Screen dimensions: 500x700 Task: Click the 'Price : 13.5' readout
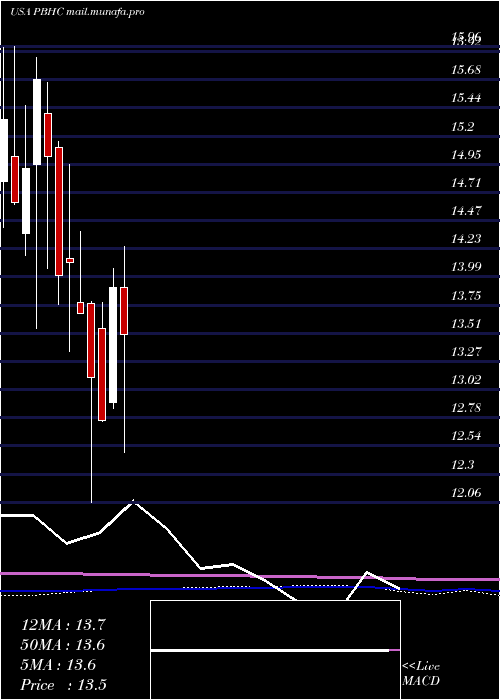[63, 685]
